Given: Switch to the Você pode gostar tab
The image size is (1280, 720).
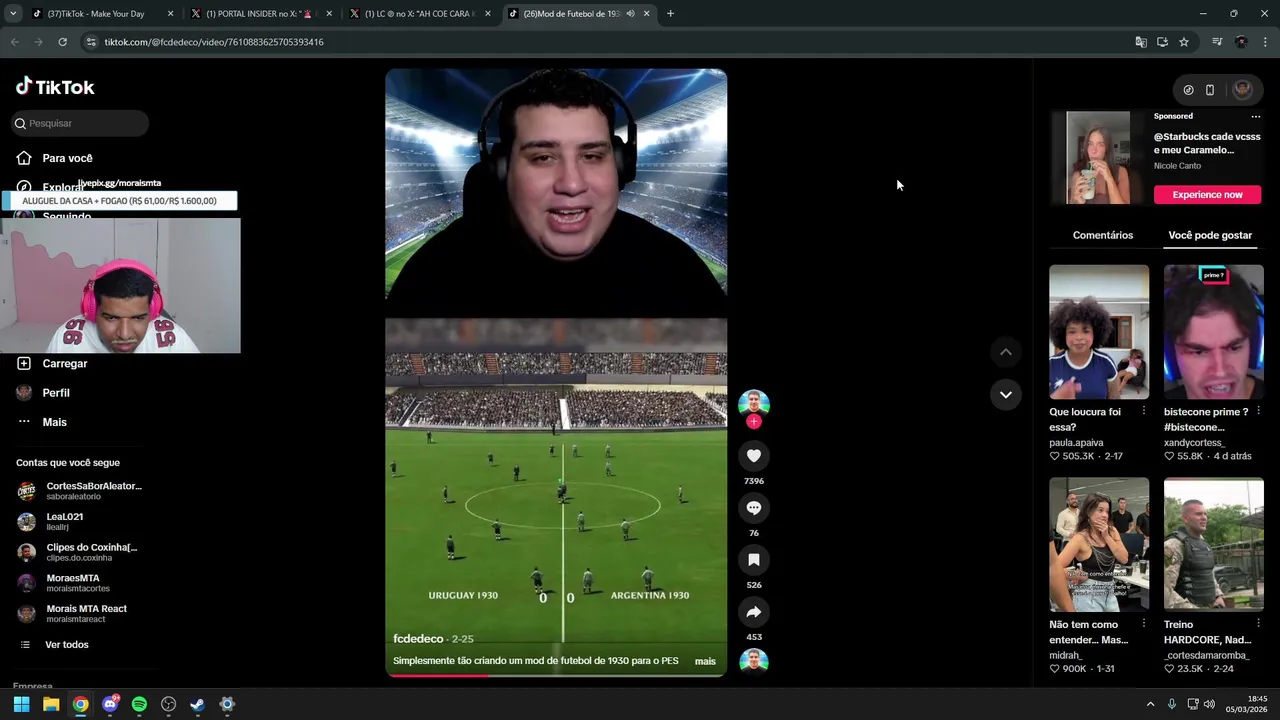Looking at the screenshot, I should click(x=1210, y=235).
